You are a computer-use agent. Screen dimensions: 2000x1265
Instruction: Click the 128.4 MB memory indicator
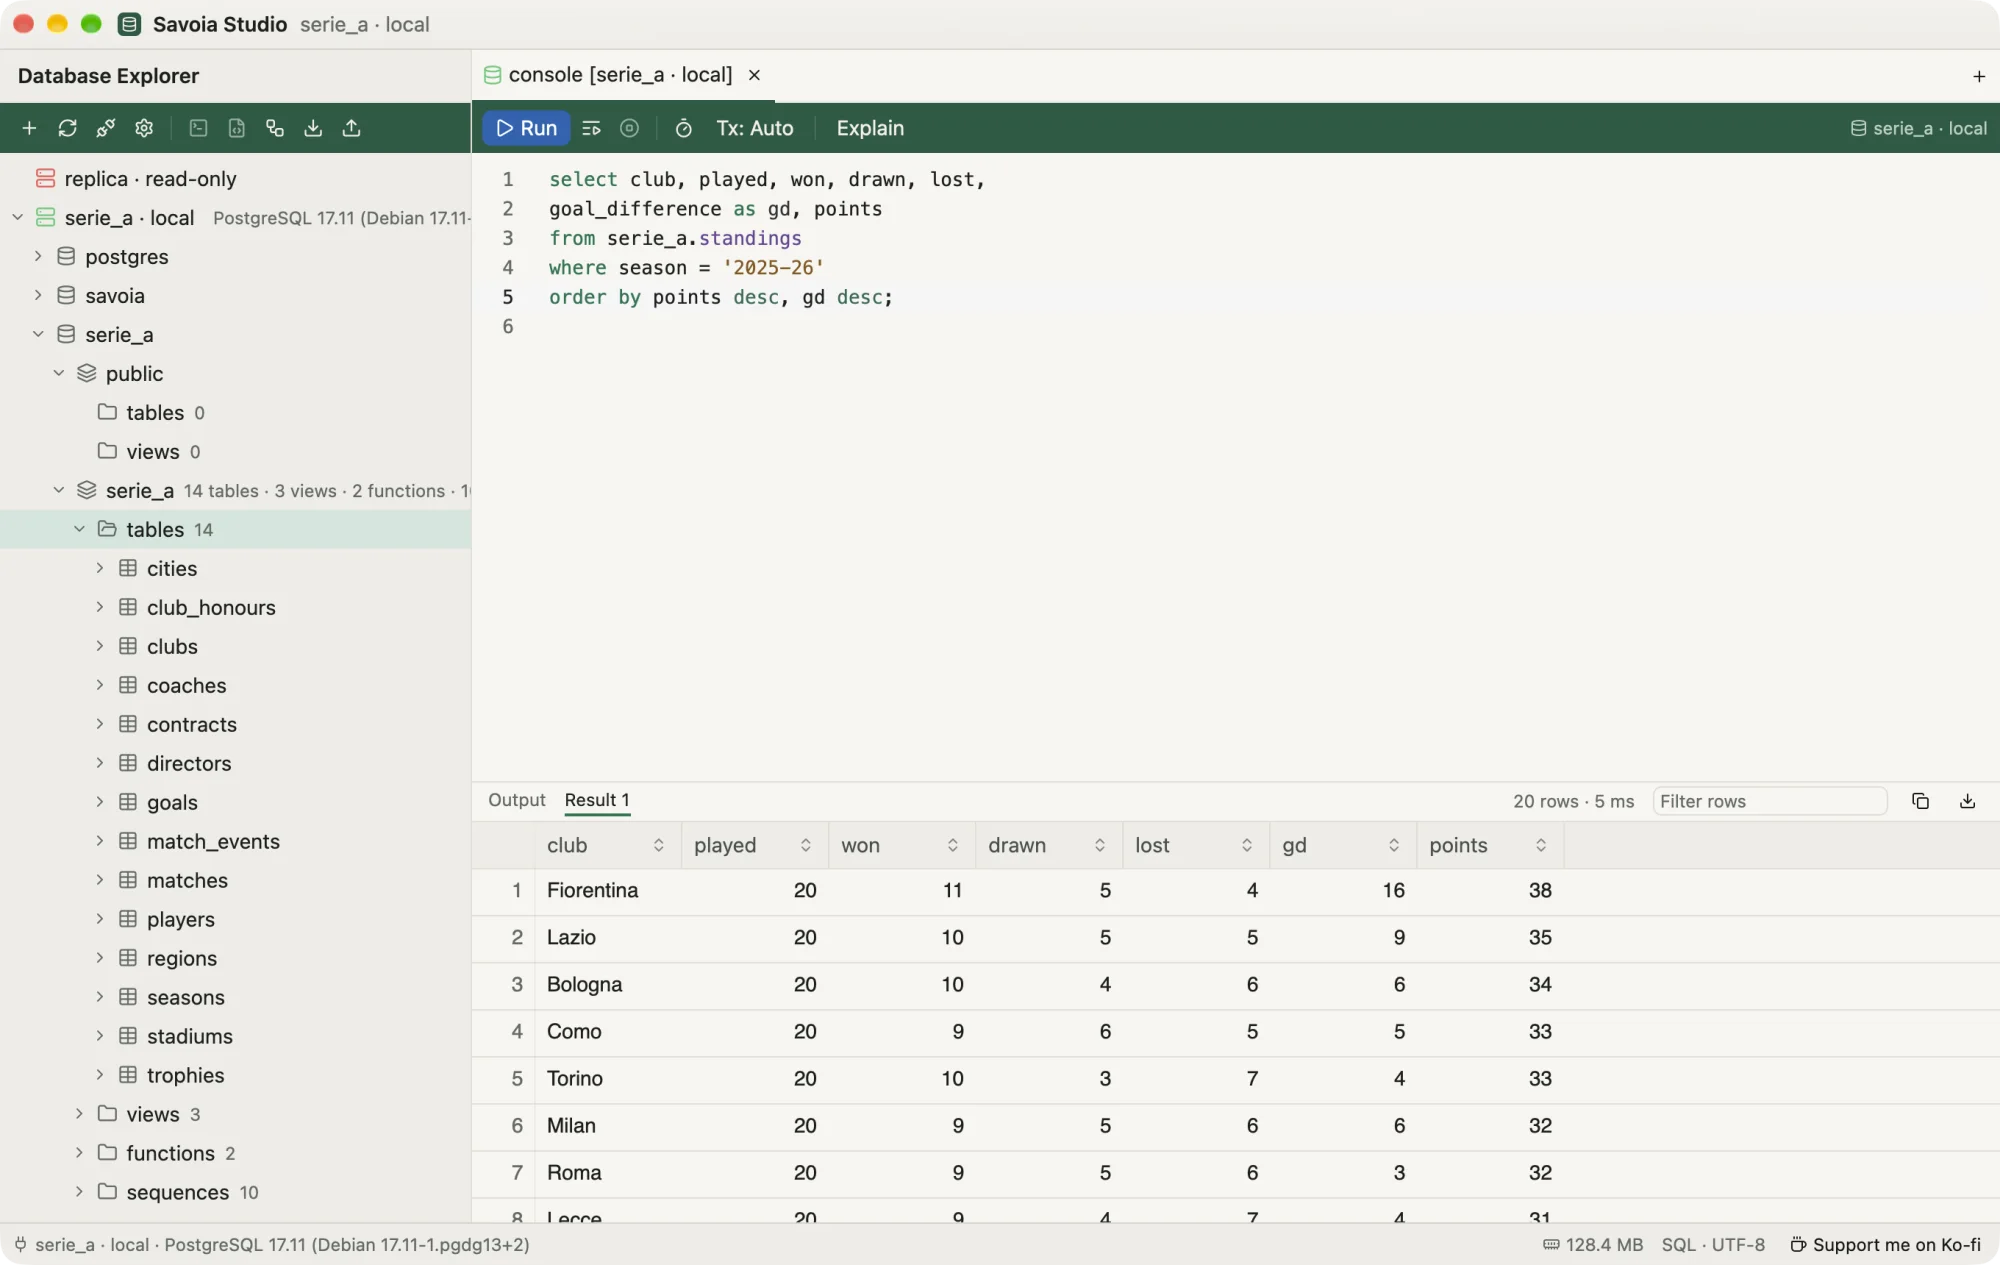[1593, 1245]
